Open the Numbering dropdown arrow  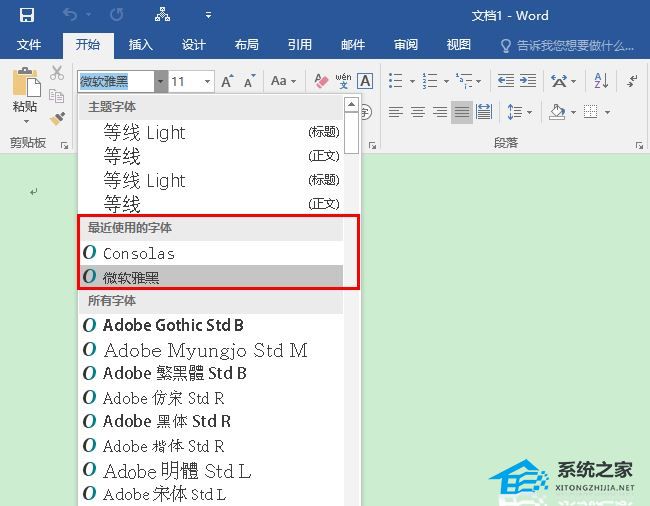point(446,81)
